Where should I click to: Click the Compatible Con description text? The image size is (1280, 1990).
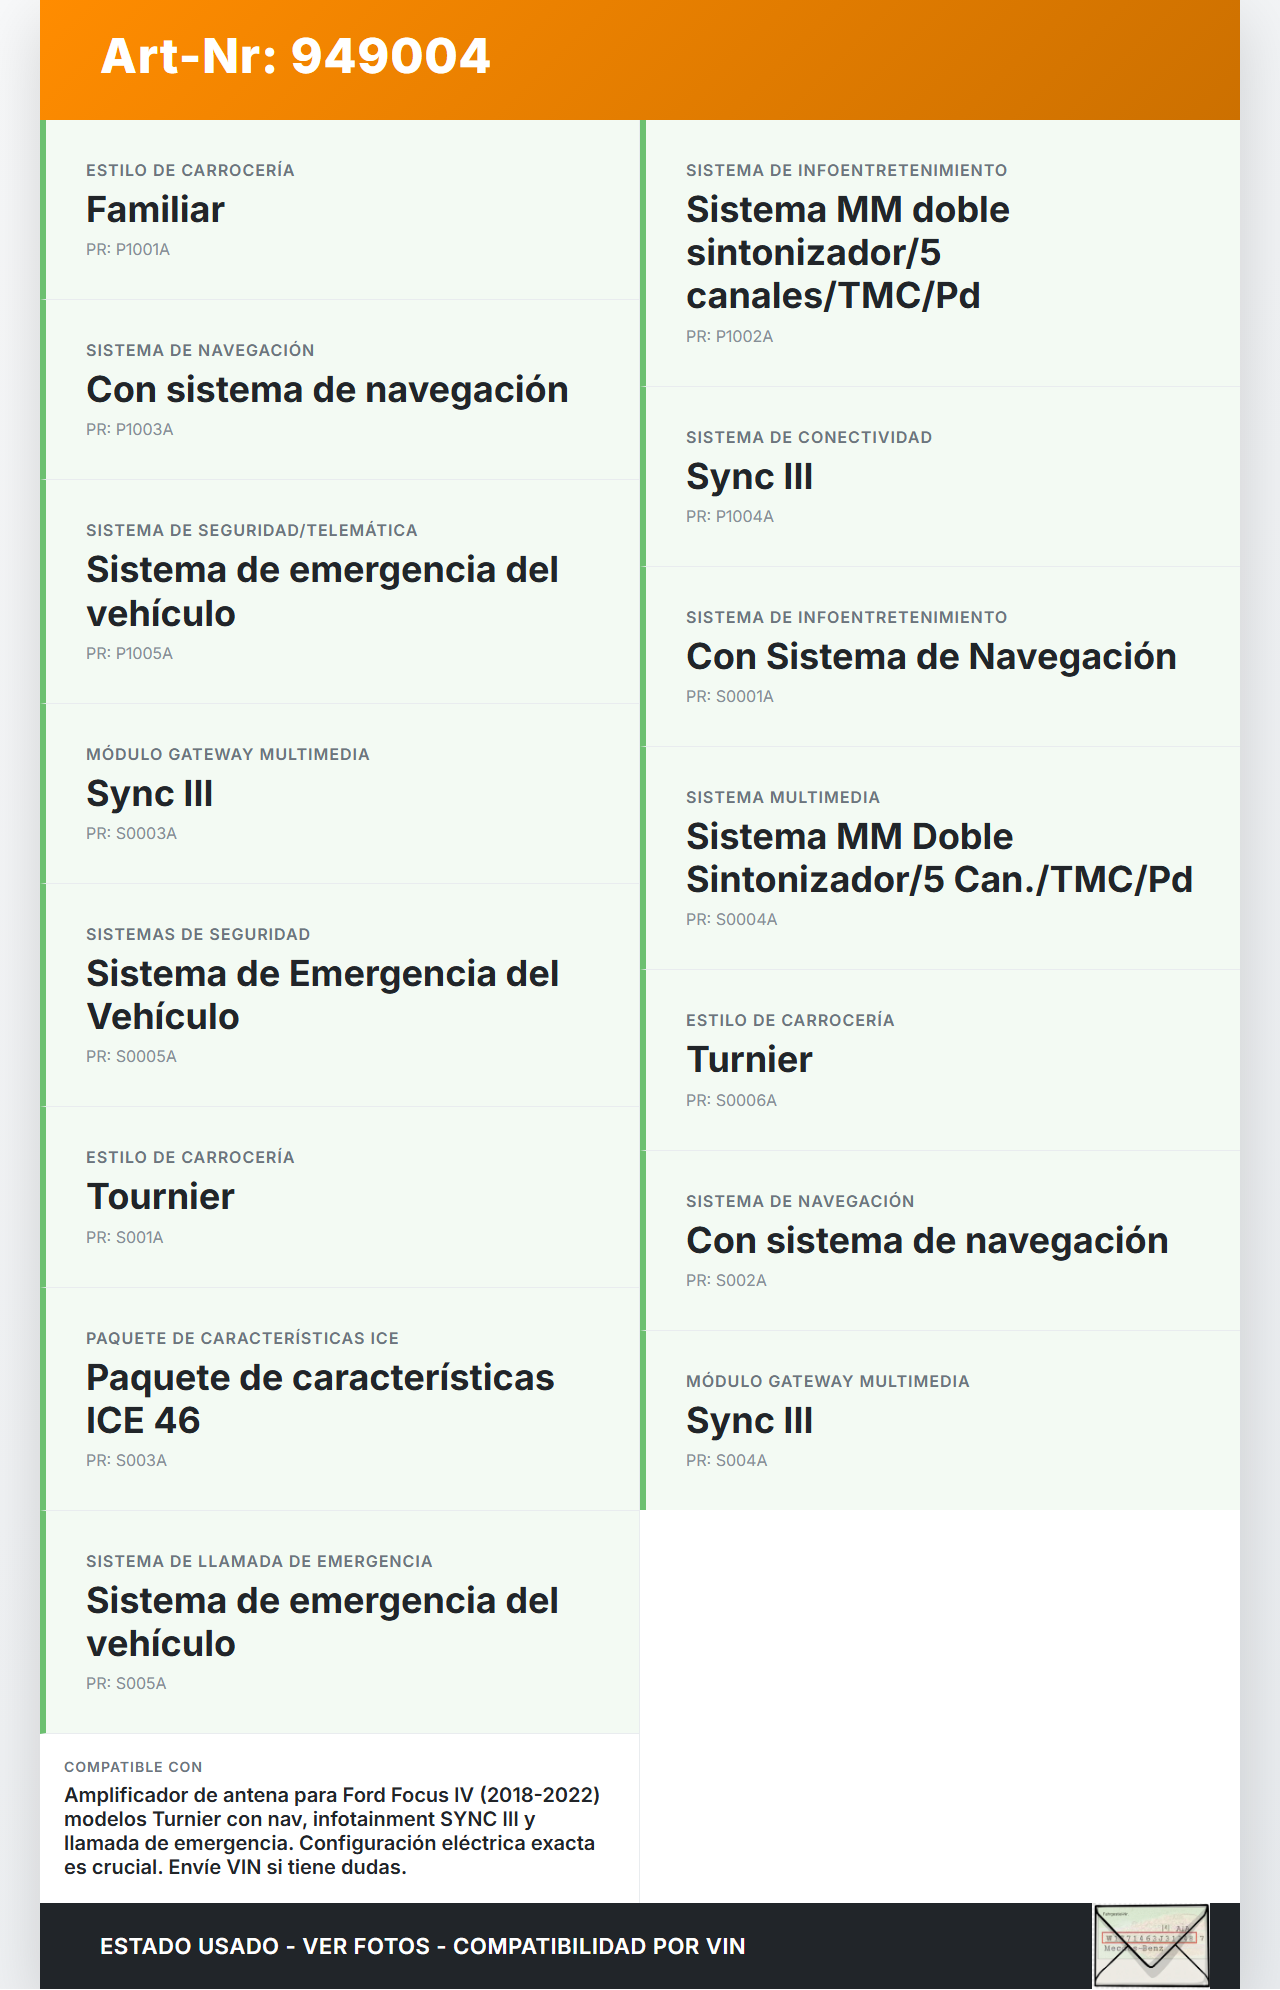[332, 1831]
